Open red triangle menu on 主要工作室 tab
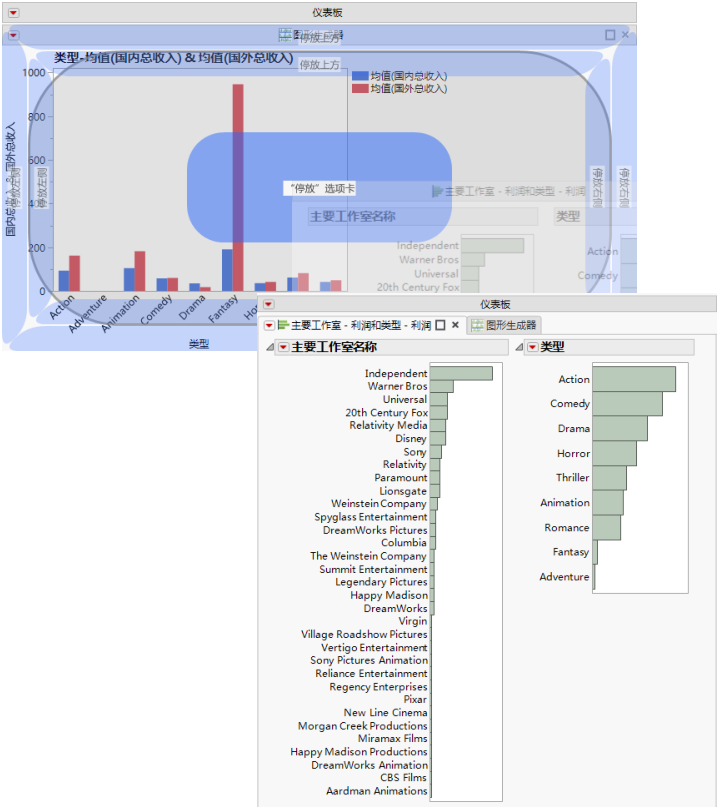719x809 pixels. tap(269, 326)
